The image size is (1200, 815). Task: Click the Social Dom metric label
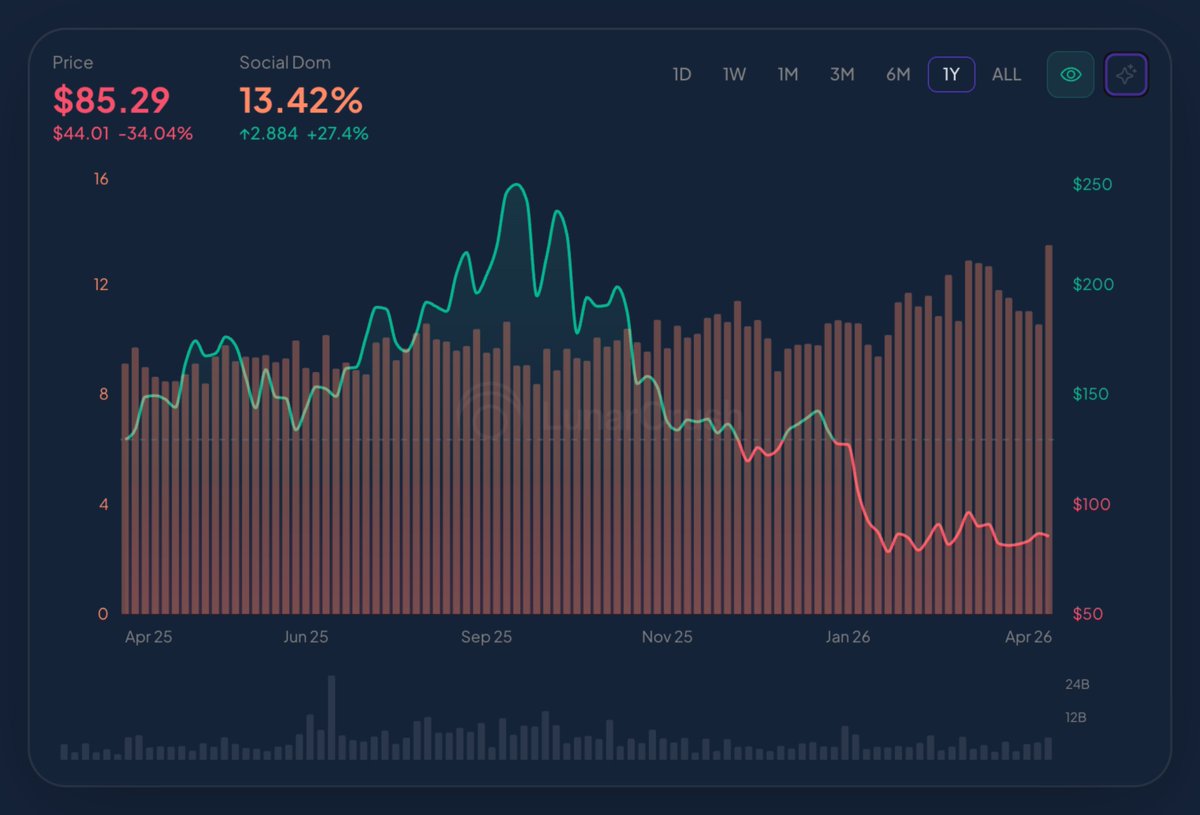[284, 62]
